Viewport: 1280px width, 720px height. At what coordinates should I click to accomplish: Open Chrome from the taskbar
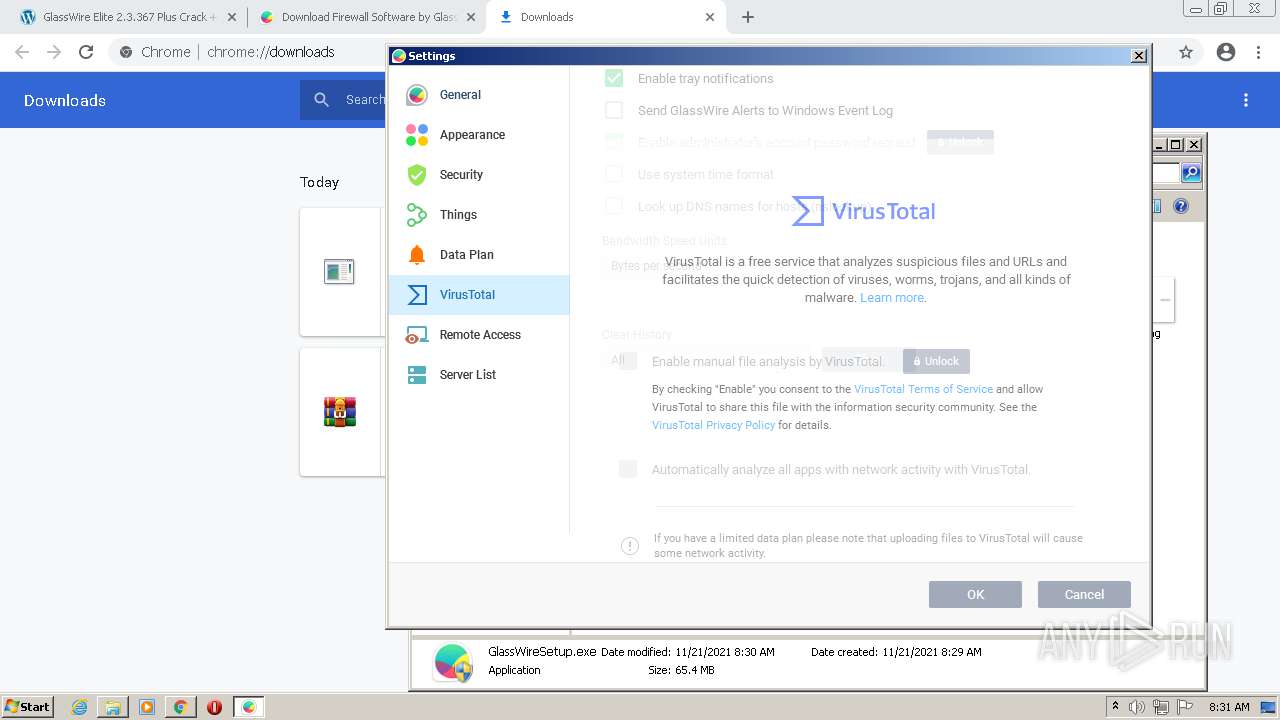click(180, 707)
